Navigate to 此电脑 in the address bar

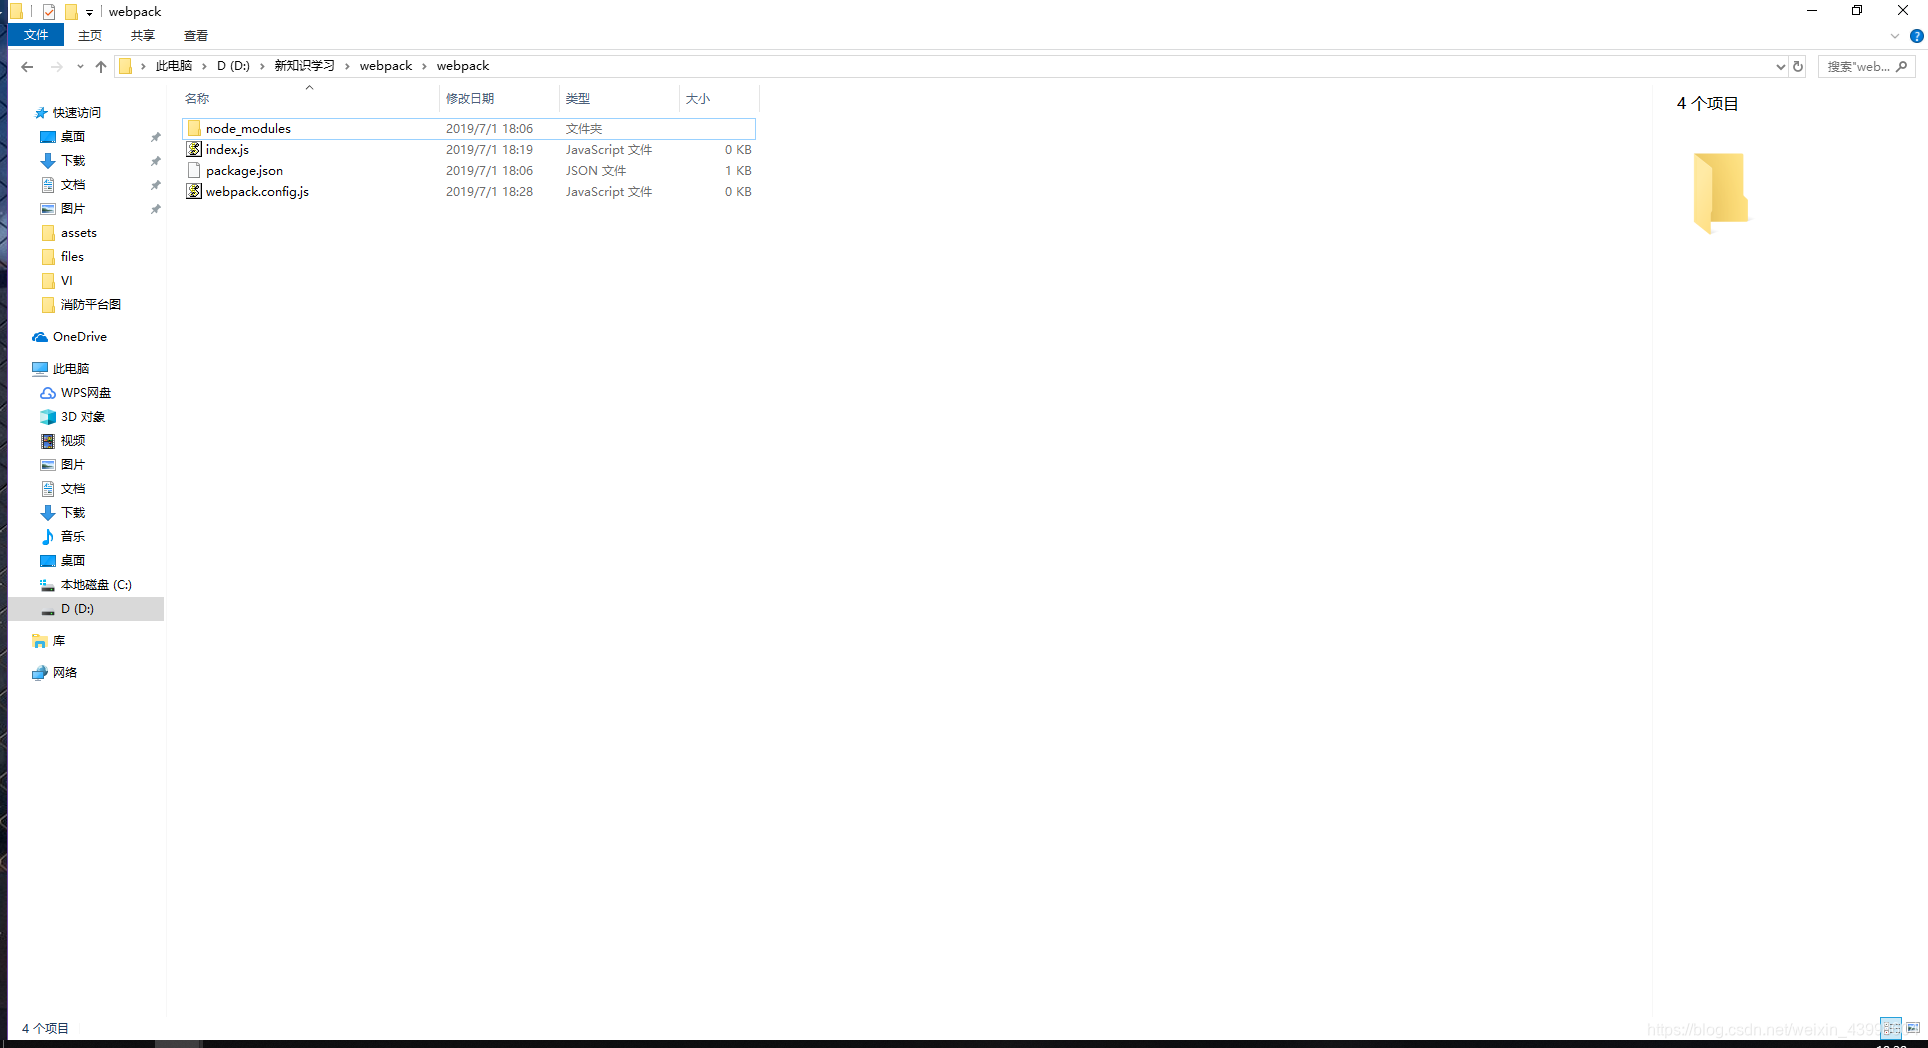point(174,66)
